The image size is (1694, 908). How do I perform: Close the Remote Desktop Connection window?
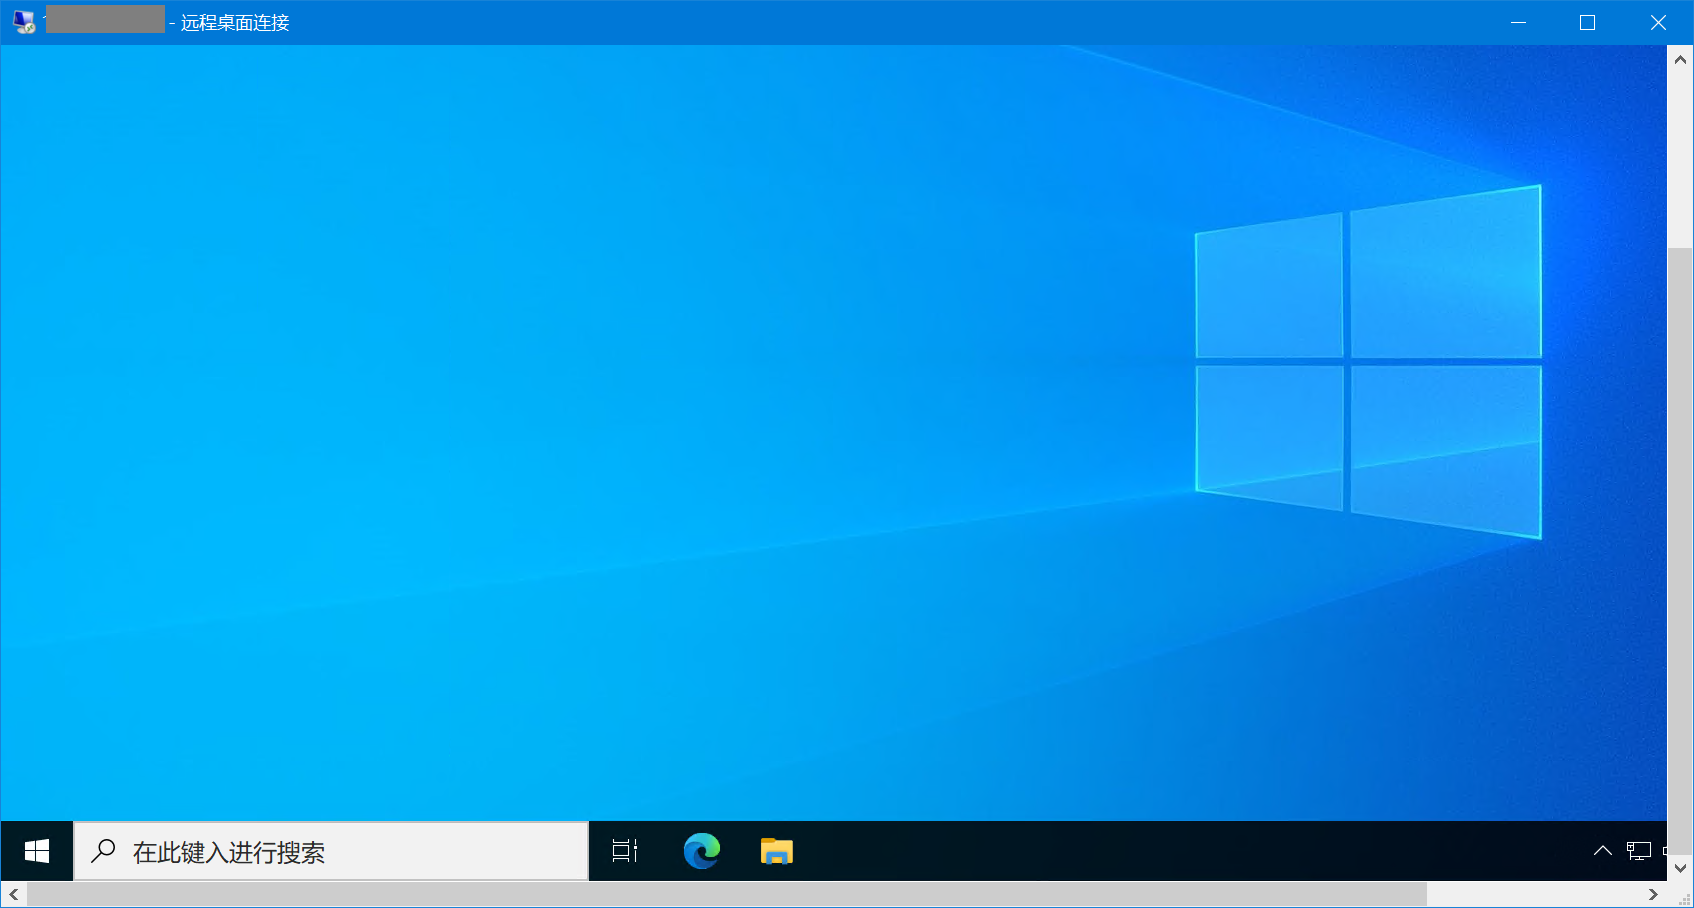(1658, 22)
